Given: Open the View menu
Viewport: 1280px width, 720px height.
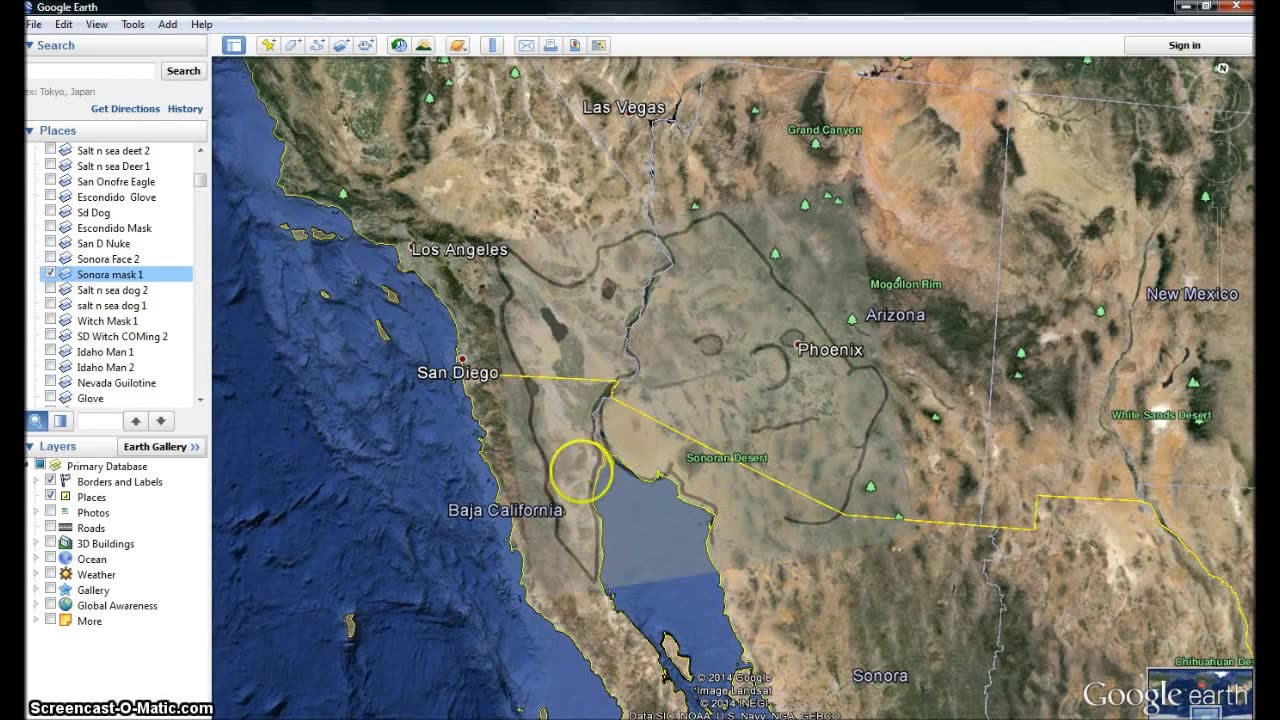Looking at the screenshot, I should (97, 24).
